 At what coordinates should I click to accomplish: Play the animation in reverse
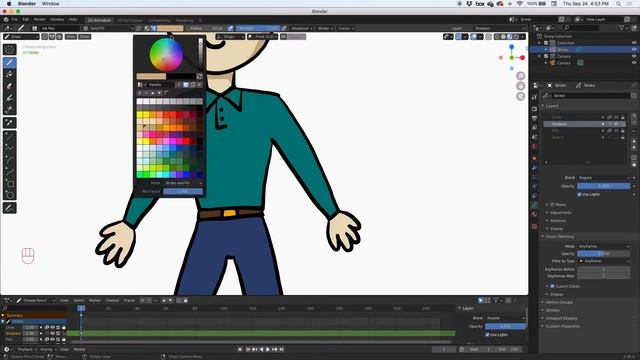pos(261,349)
